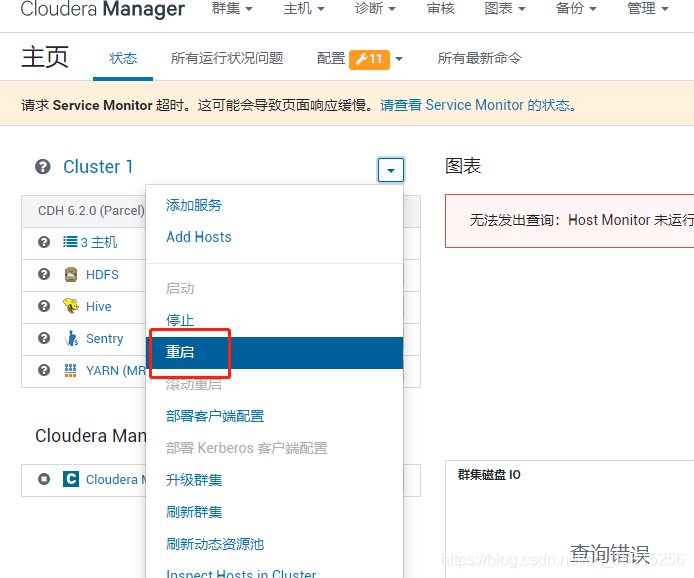Click the 群集磁盘 IO chart title

click(489, 475)
